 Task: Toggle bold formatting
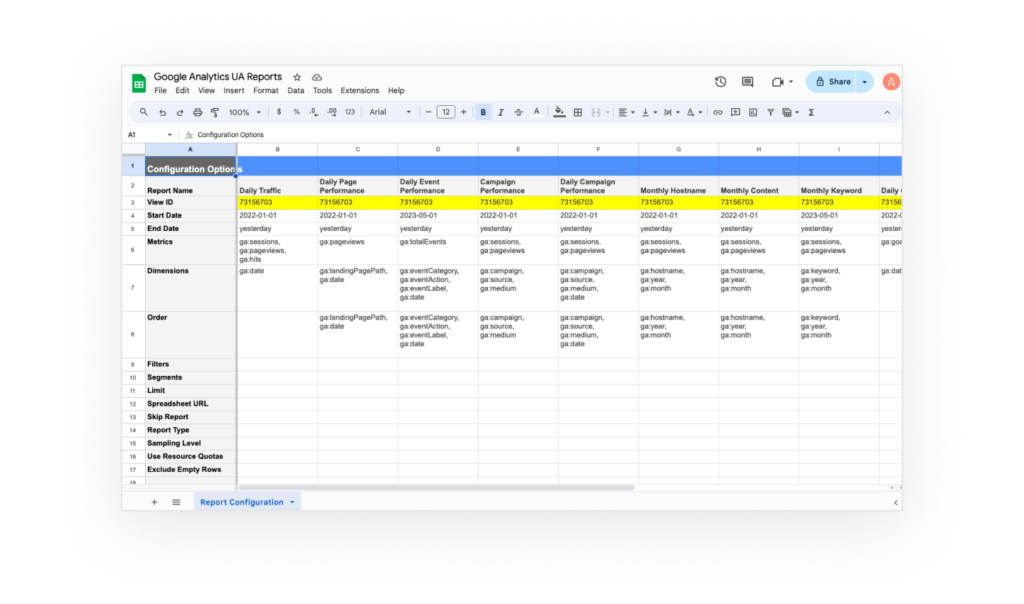pos(483,112)
